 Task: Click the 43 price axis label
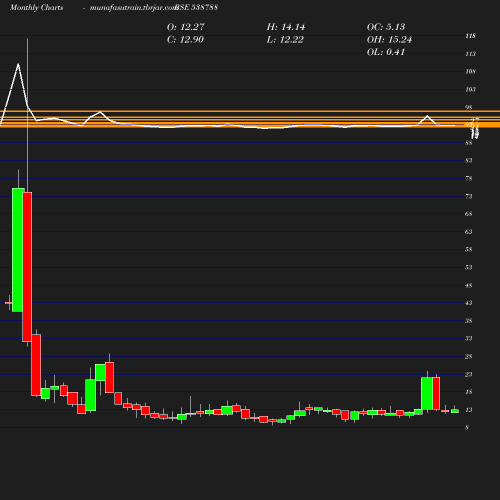(469, 303)
